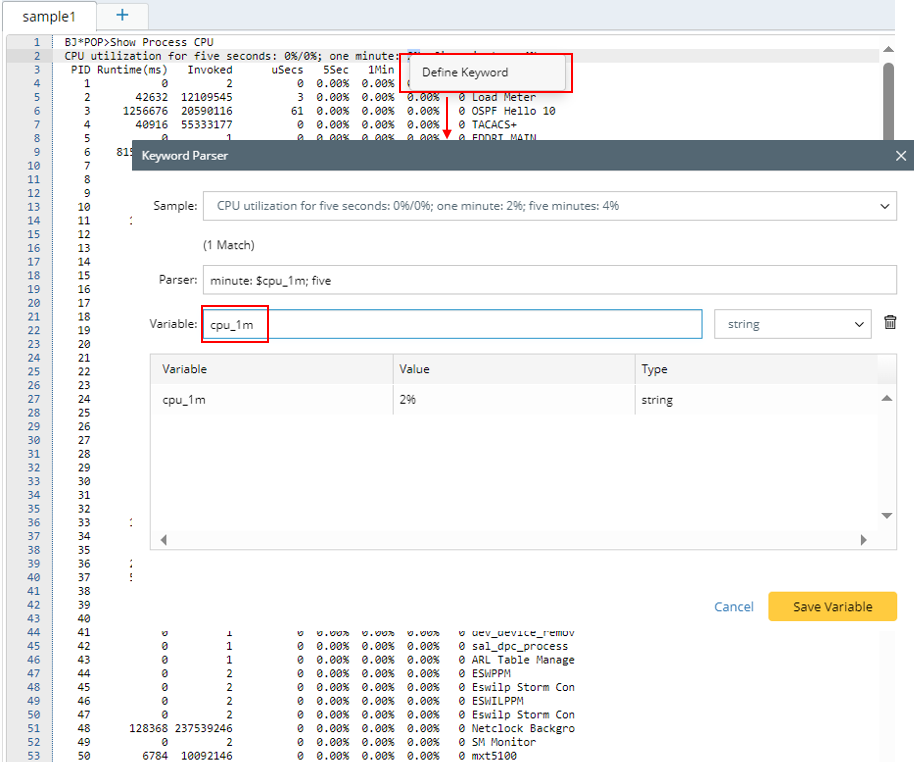The width and height of the screenshot is (916, 762).
Task: Click the editor's scroll up arrow
Action: click(887, 47)
